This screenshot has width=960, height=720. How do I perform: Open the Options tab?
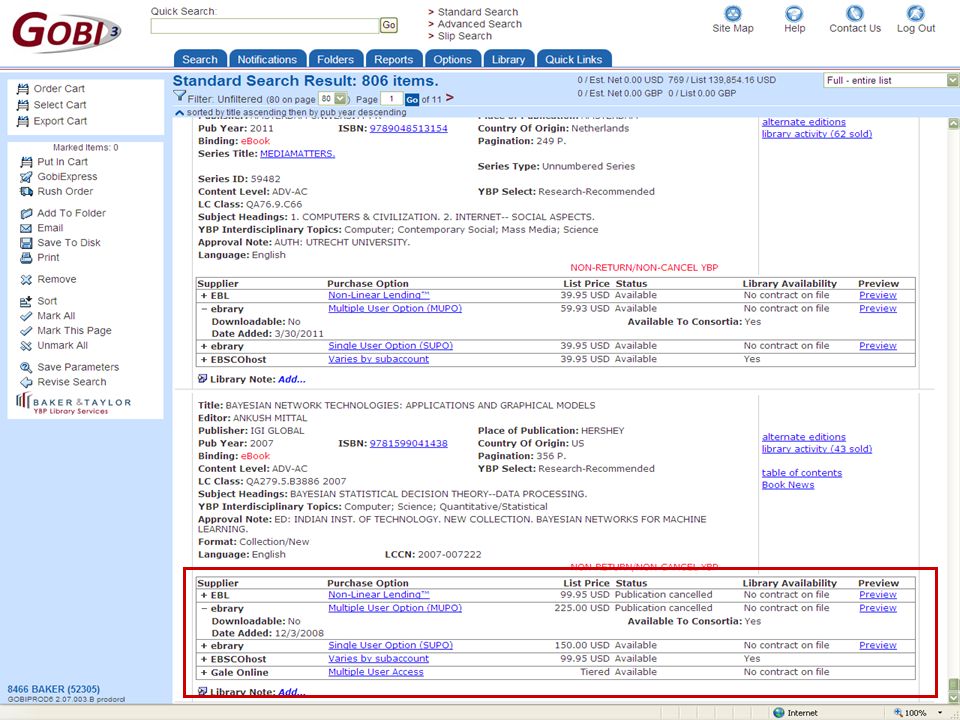click(x=452, y=59)
